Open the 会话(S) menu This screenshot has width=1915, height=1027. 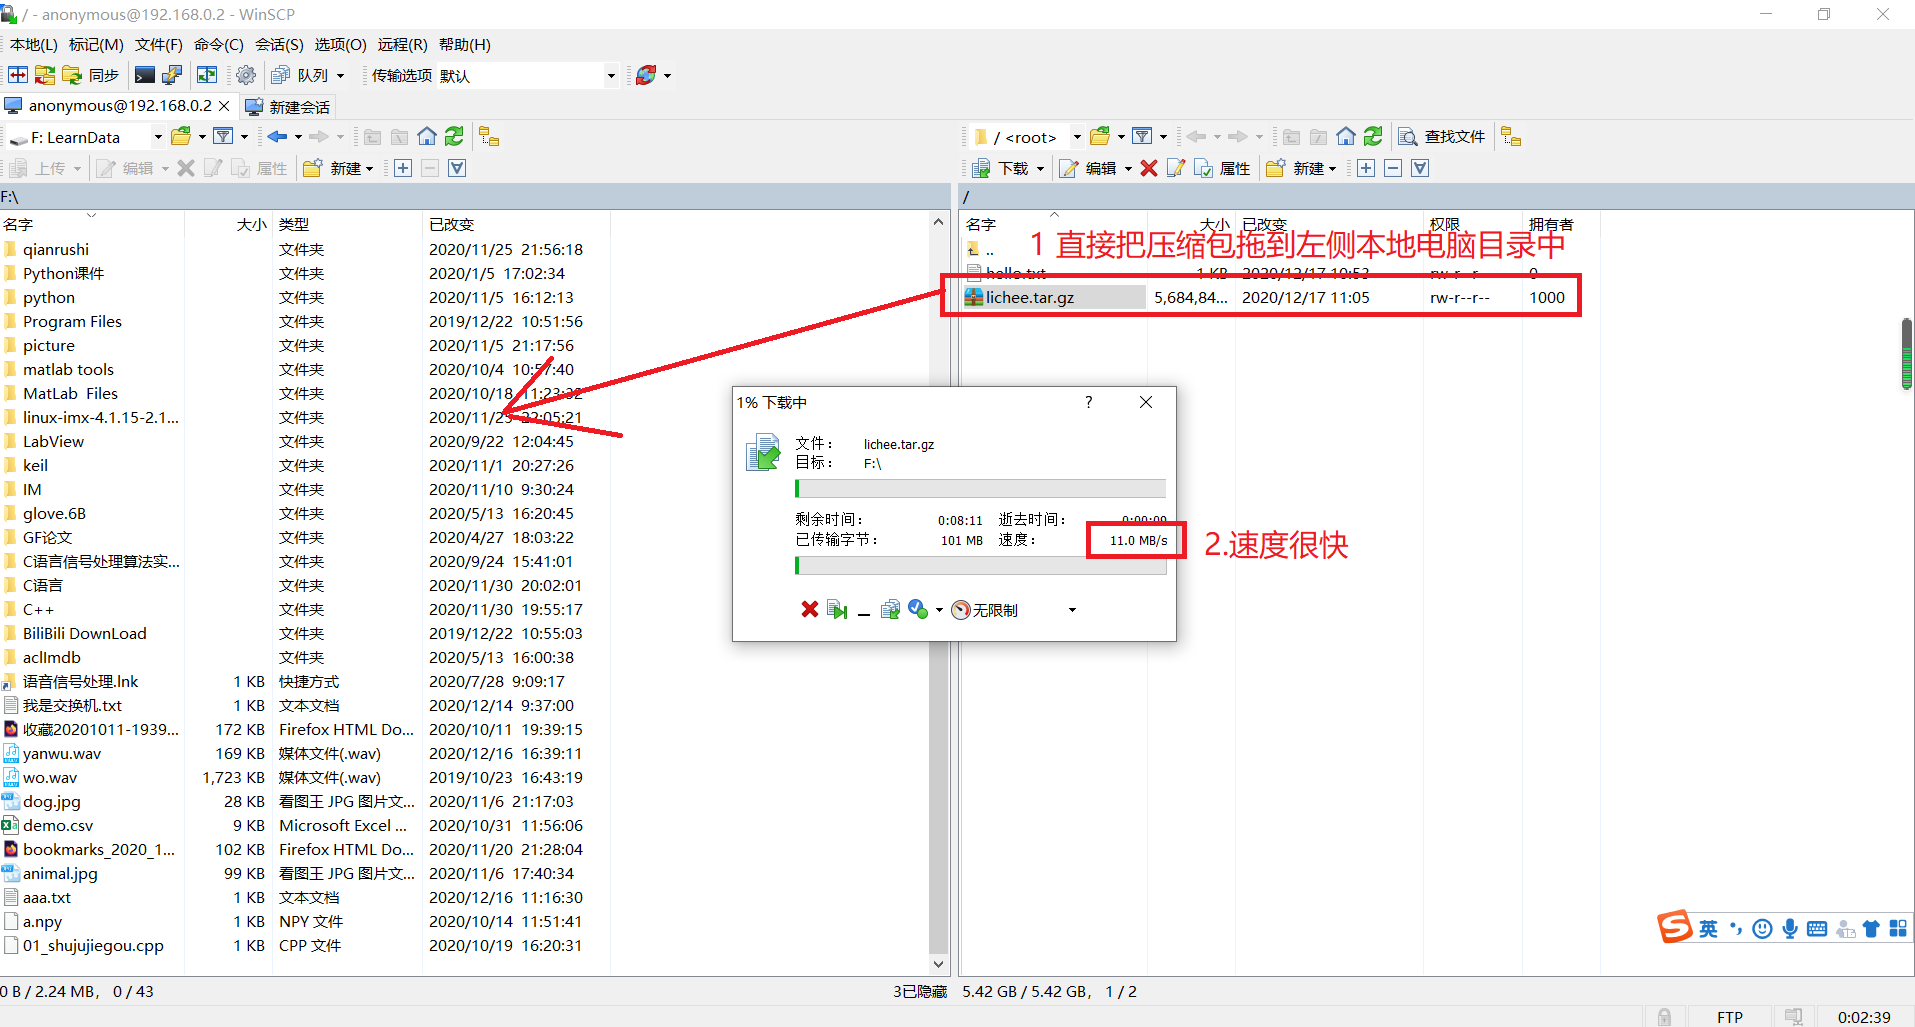click(x=279, y=44)
